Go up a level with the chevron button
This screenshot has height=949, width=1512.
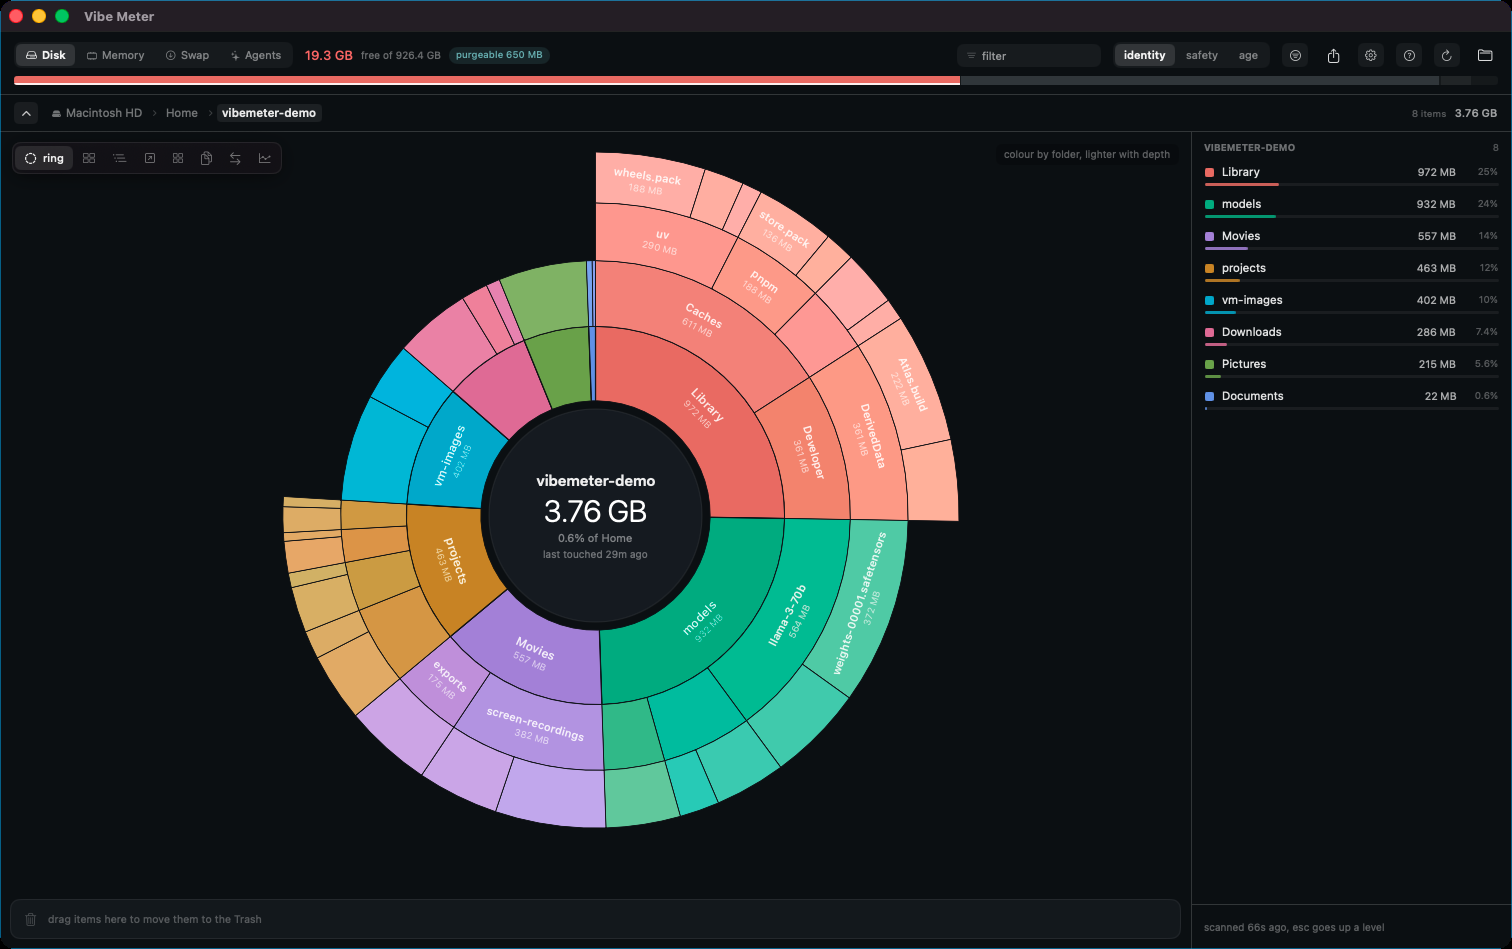pos(26,113)
